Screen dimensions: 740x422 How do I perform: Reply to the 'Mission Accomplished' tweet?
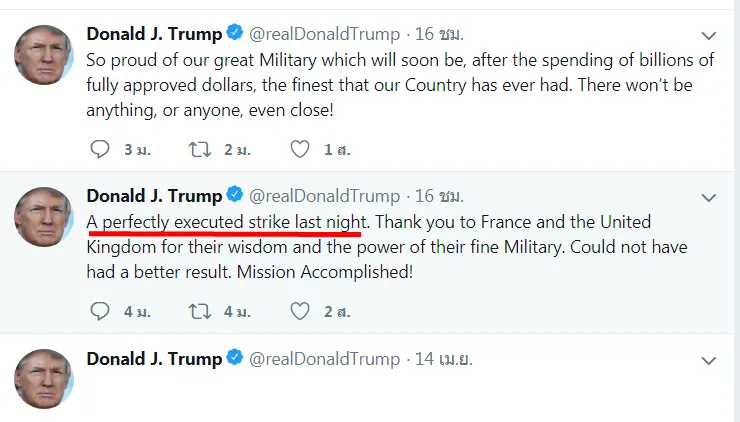[100, 311]
